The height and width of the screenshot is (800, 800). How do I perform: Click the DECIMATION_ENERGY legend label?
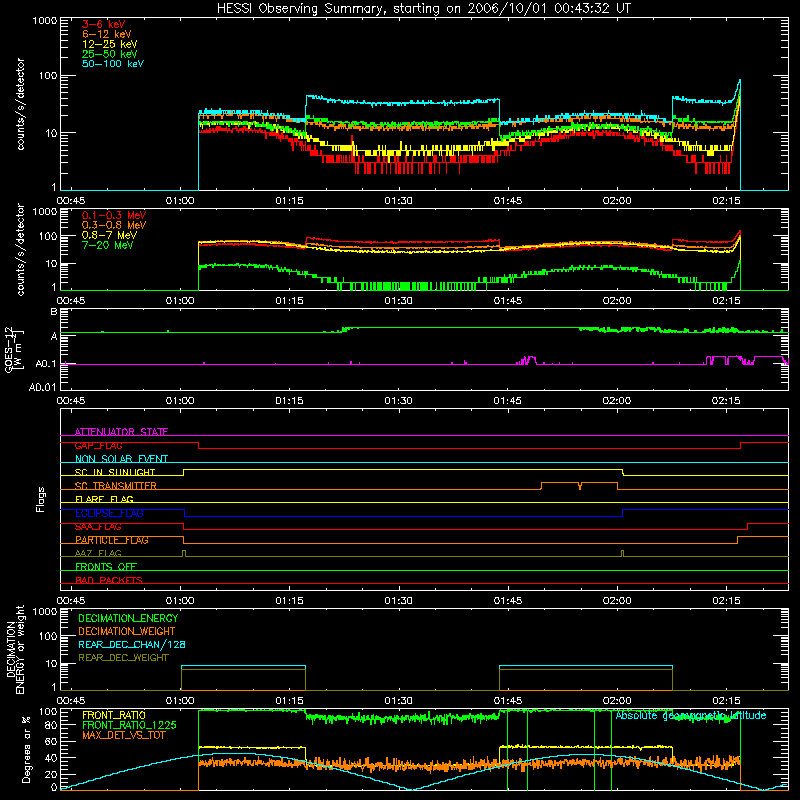tap(128, 618)
